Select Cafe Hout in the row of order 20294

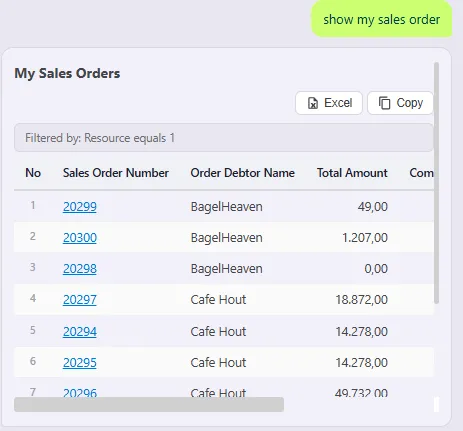218,332
